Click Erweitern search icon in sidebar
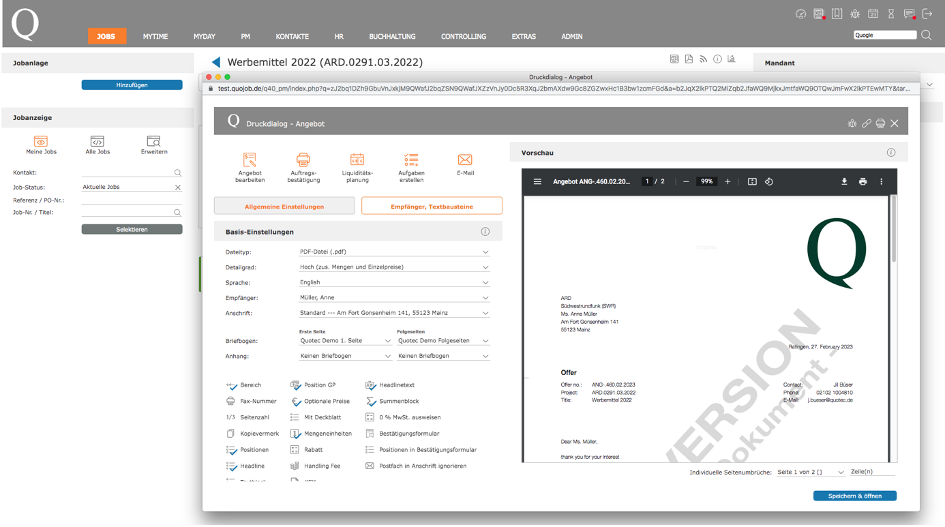945x527 pixels. coord(154,141)
